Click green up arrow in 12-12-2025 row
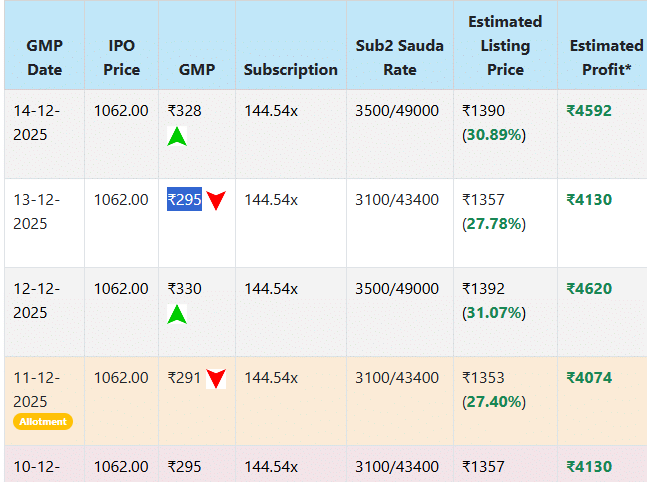This screenshot has width=647, height=482. click(177, 315)
